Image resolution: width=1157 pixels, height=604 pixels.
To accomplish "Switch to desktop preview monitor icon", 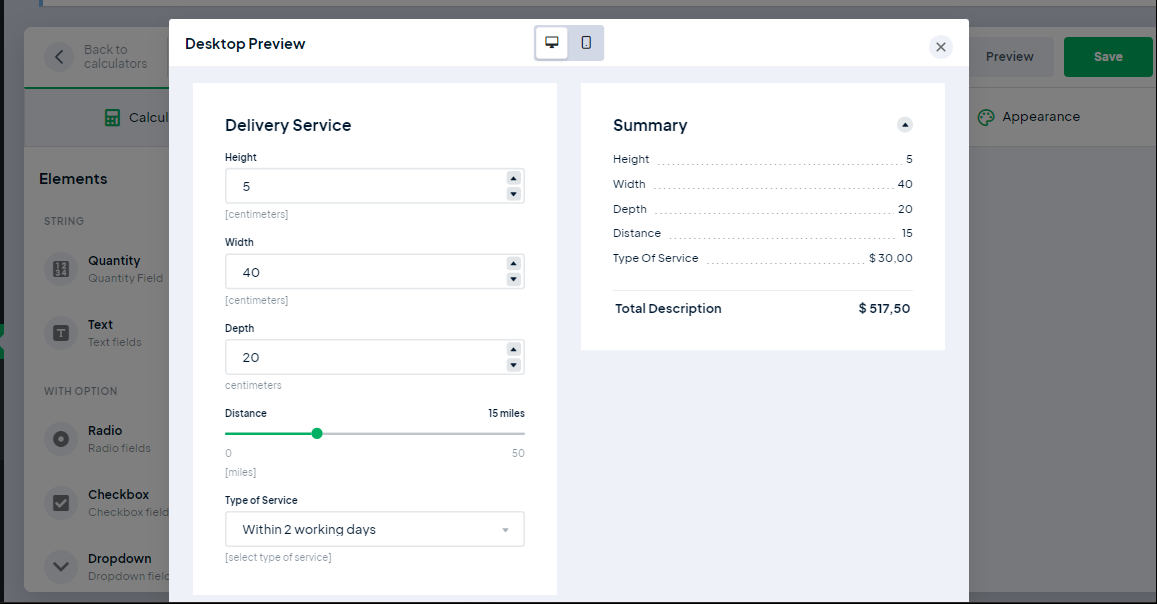I will [x=552, y=43].
